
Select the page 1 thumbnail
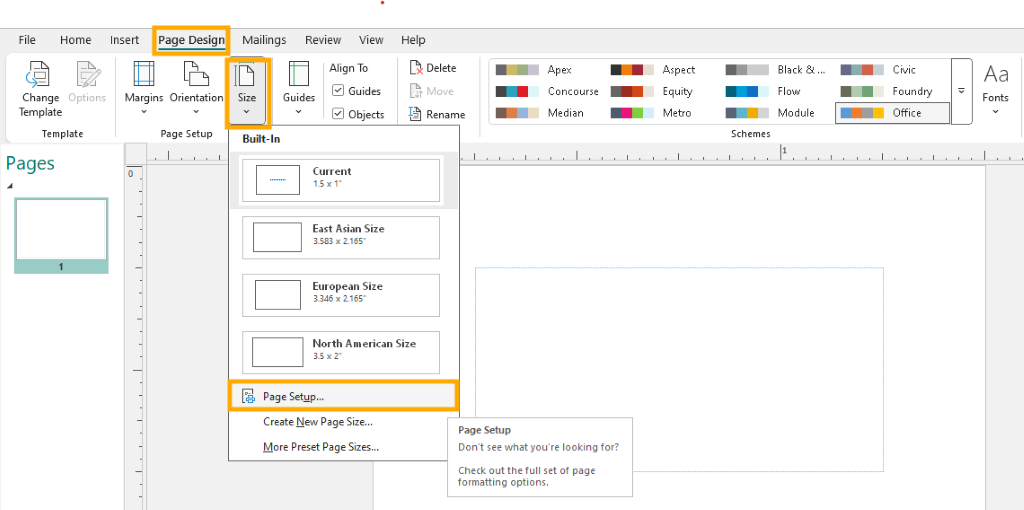pos(61,235)
